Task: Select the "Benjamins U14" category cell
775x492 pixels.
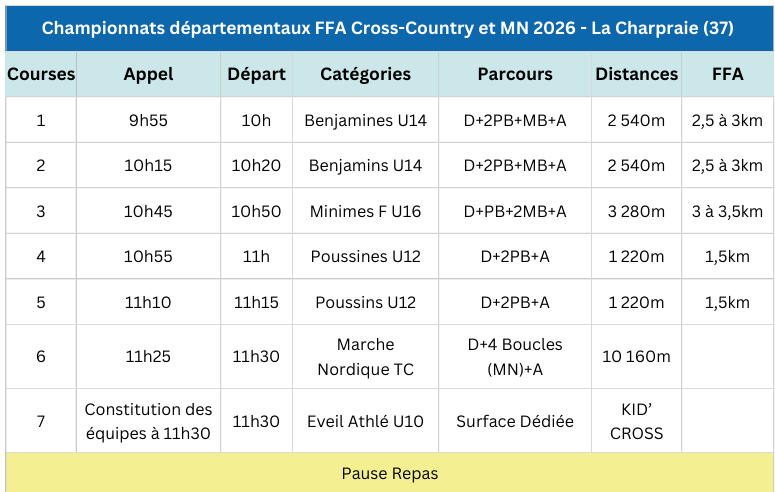Action: [365, 166]
